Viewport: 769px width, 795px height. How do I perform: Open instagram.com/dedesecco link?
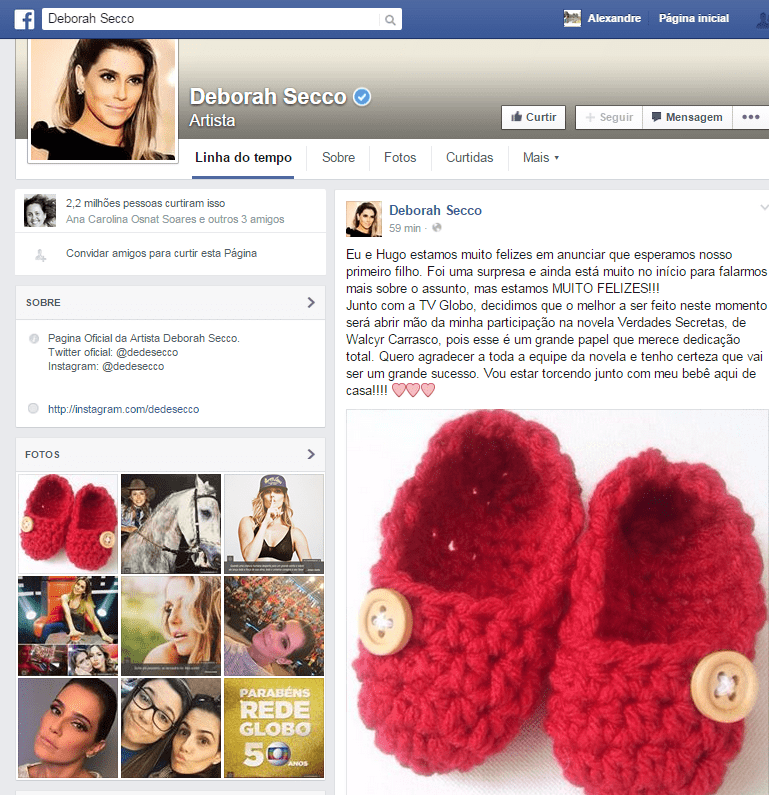pyautogui.click(x=124, y=409)
